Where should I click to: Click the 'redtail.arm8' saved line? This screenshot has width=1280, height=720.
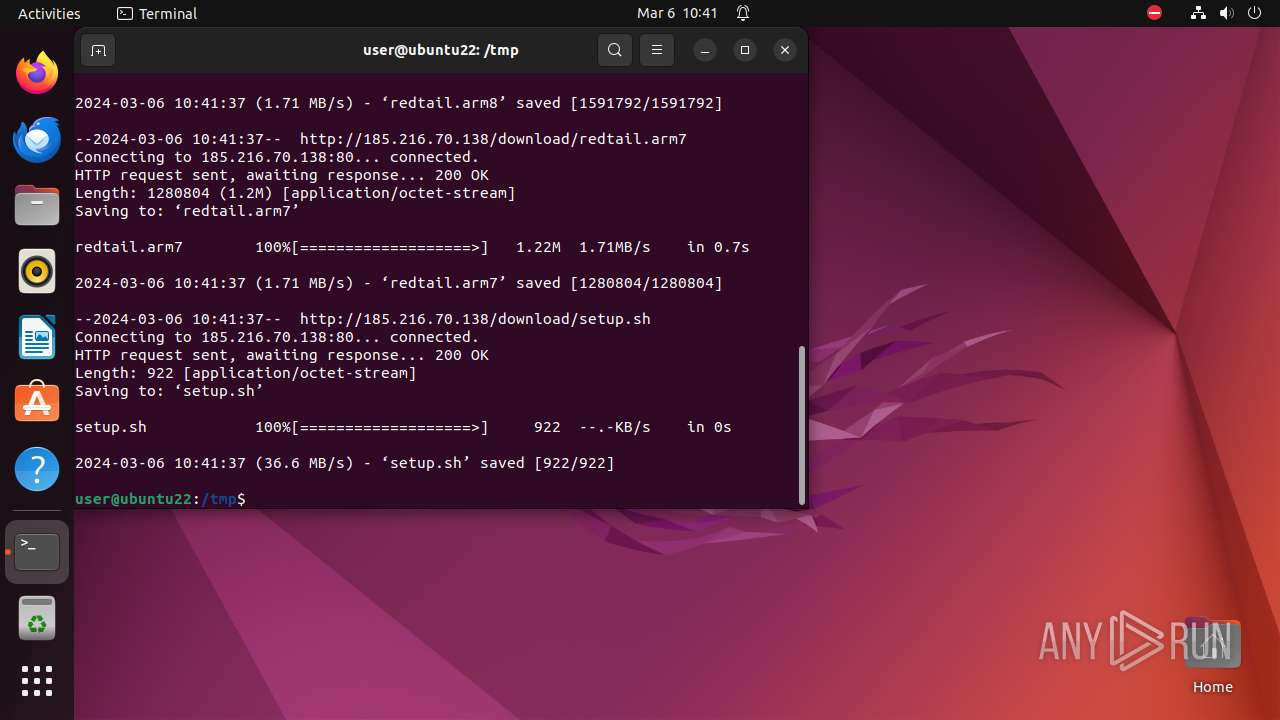[x=398, y=103]
